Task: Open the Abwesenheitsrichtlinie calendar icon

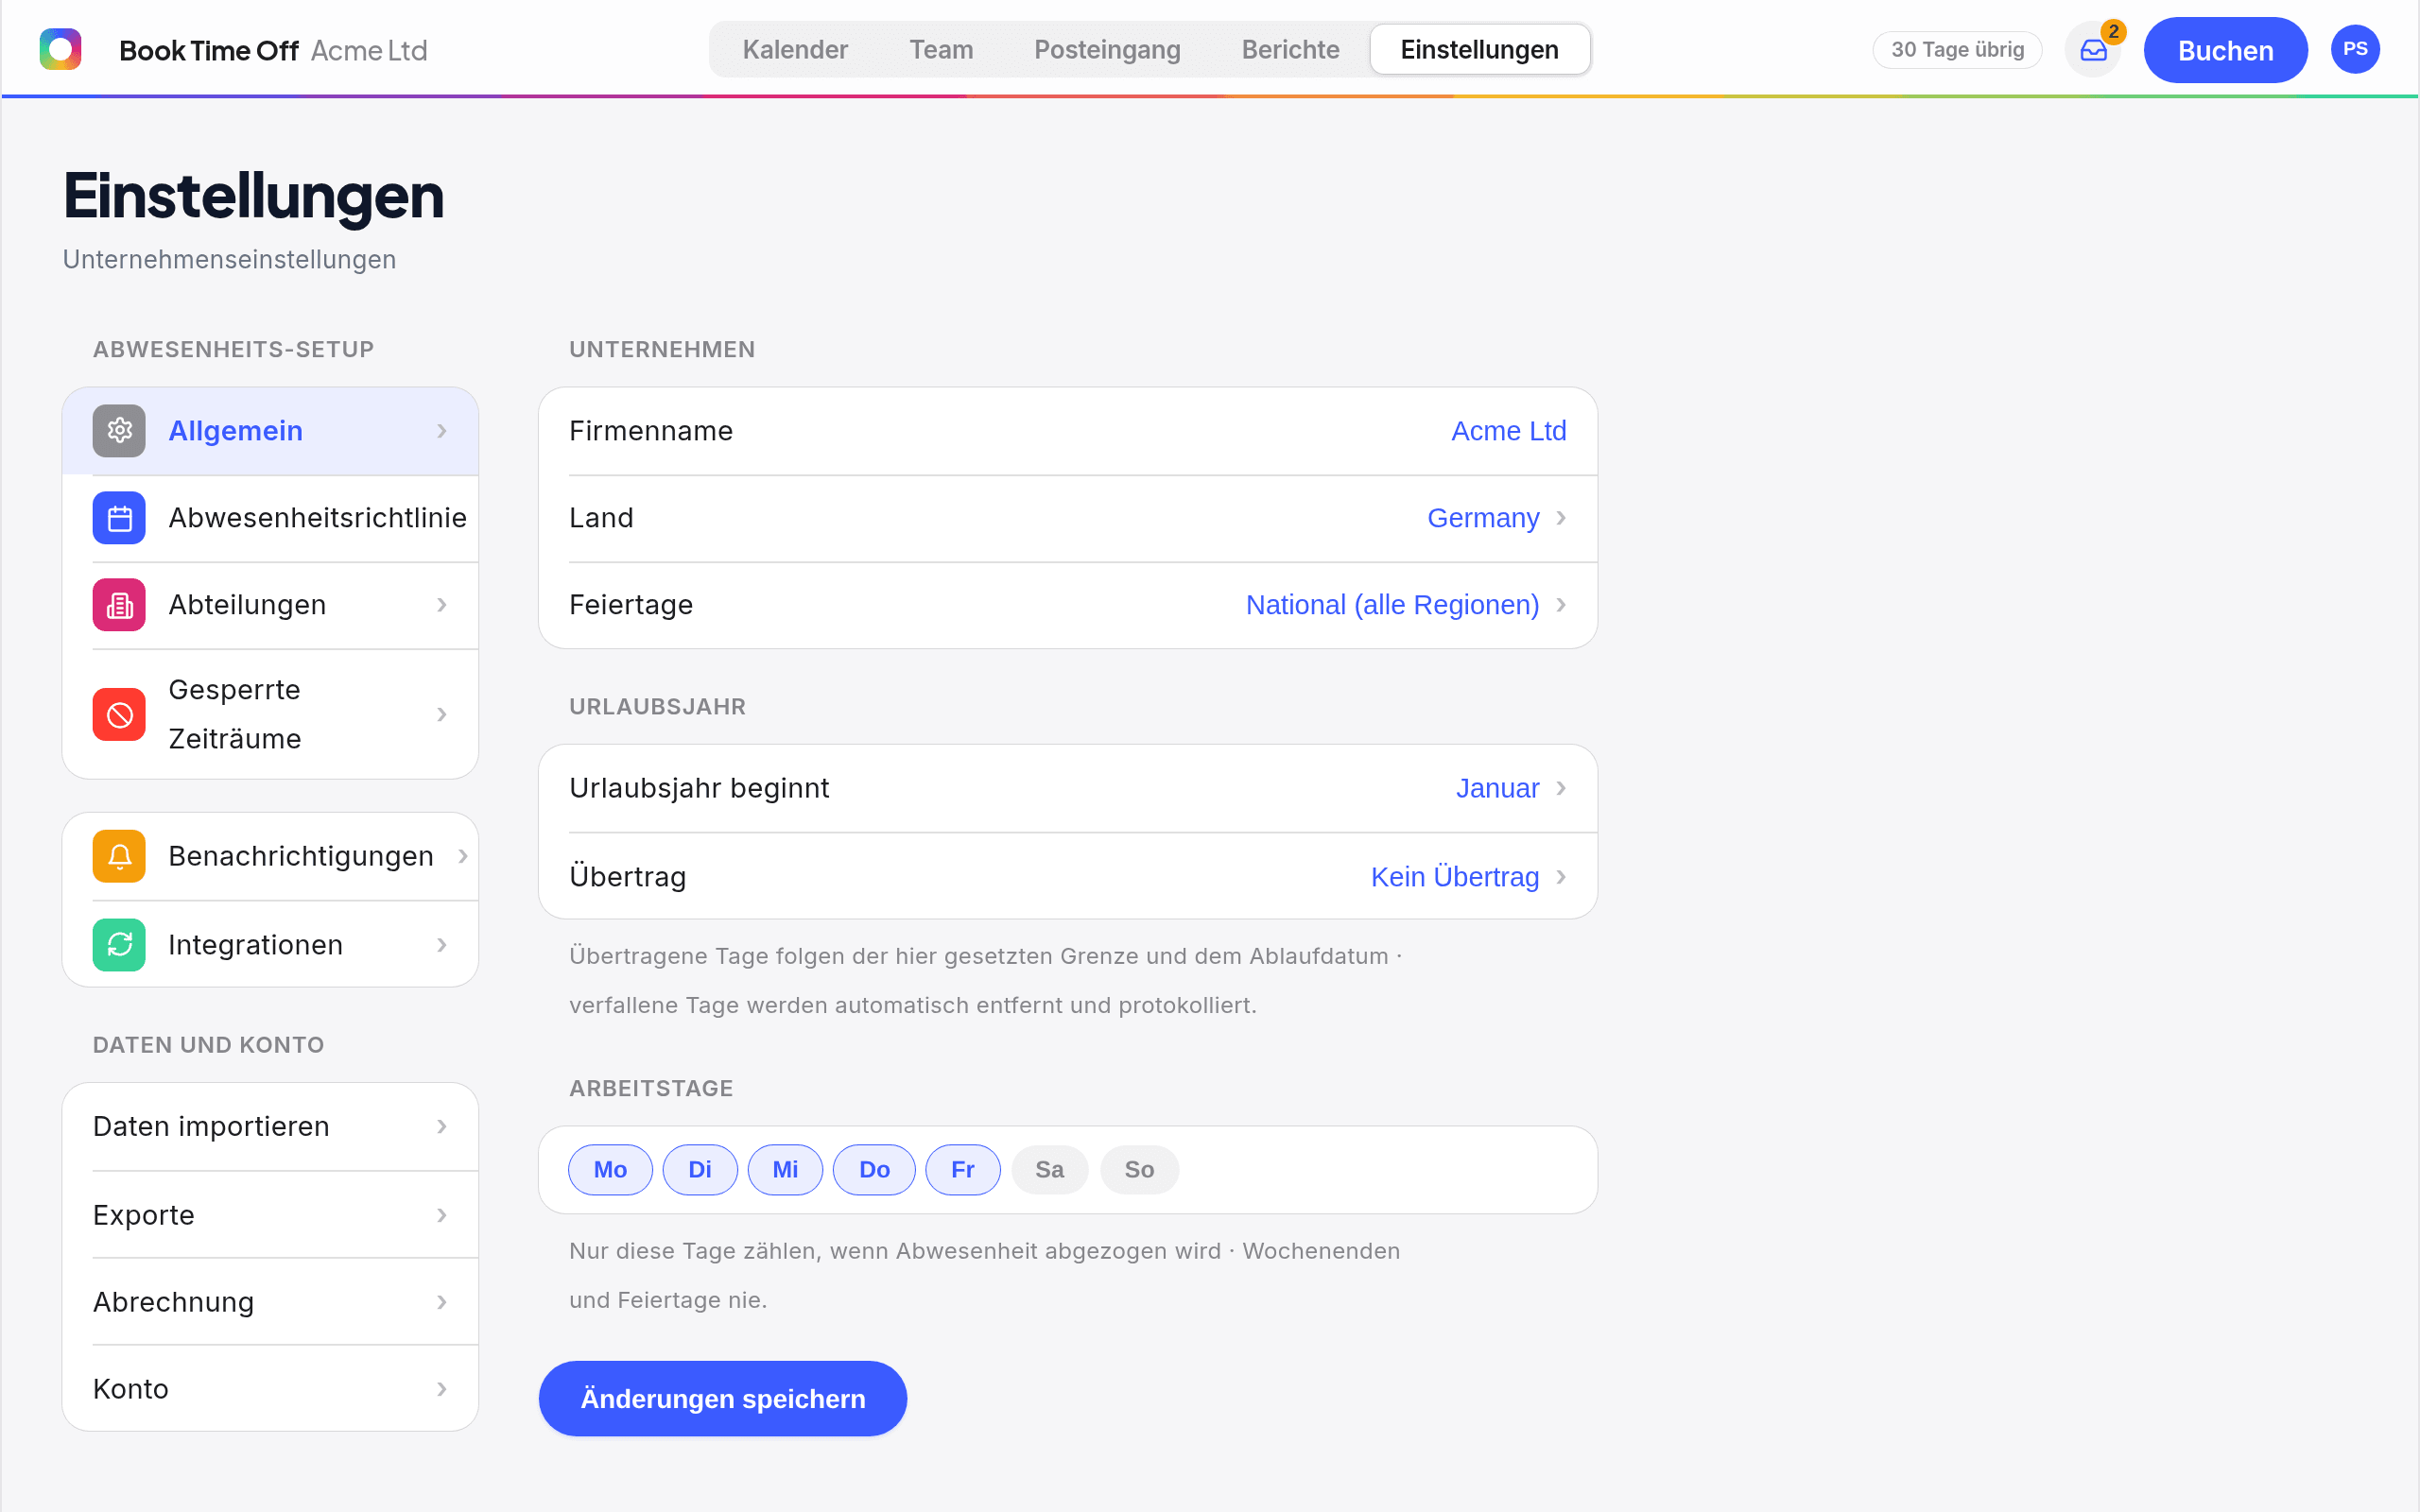Action: (119, 518)
